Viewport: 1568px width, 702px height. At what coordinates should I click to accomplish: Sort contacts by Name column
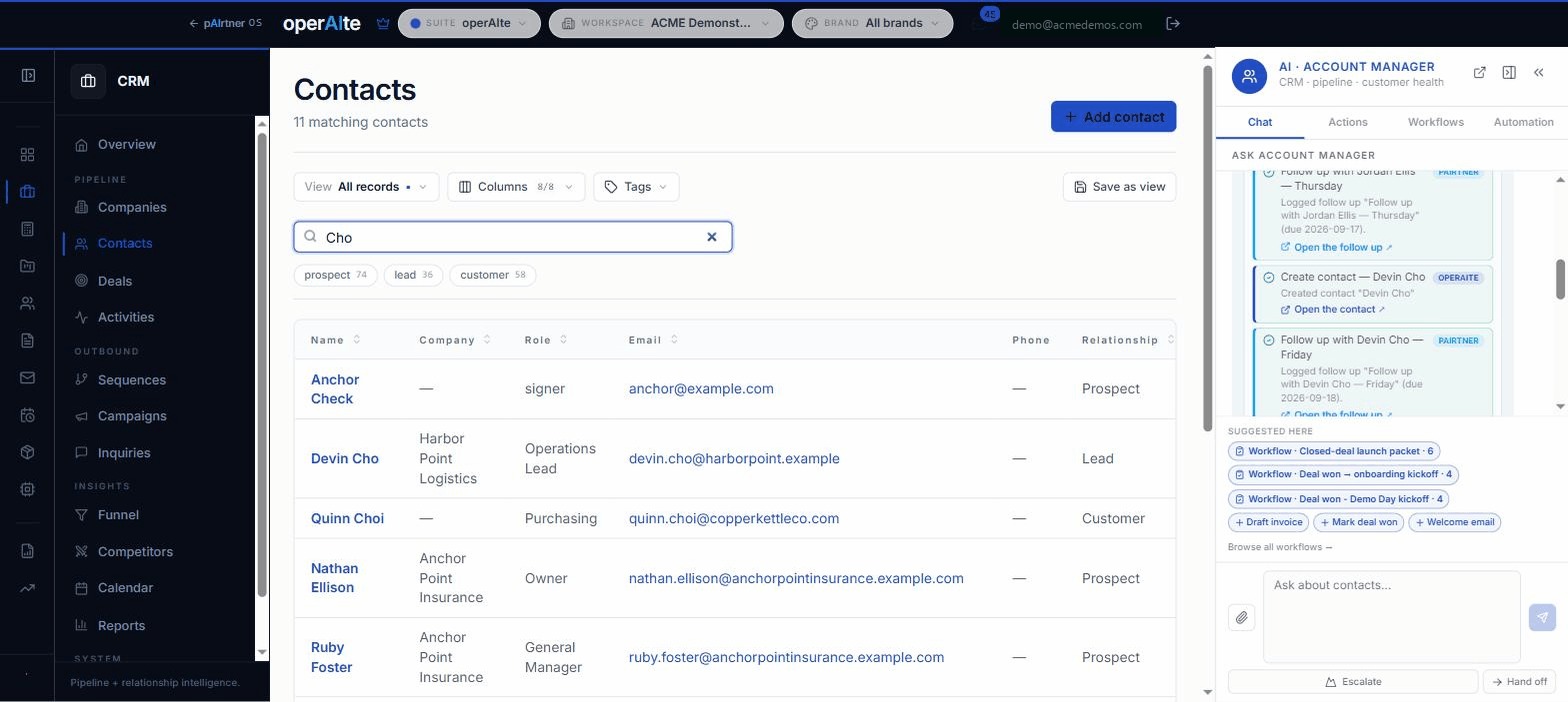click(335, 340)
